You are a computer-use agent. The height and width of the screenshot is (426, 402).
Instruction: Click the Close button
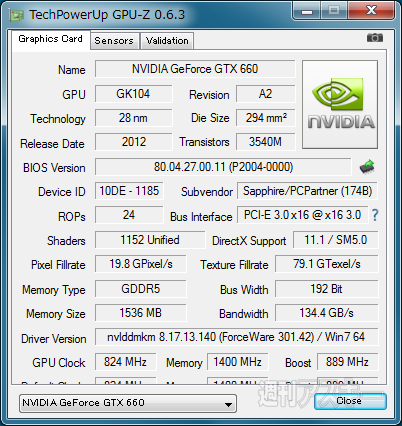coord(350,401)
